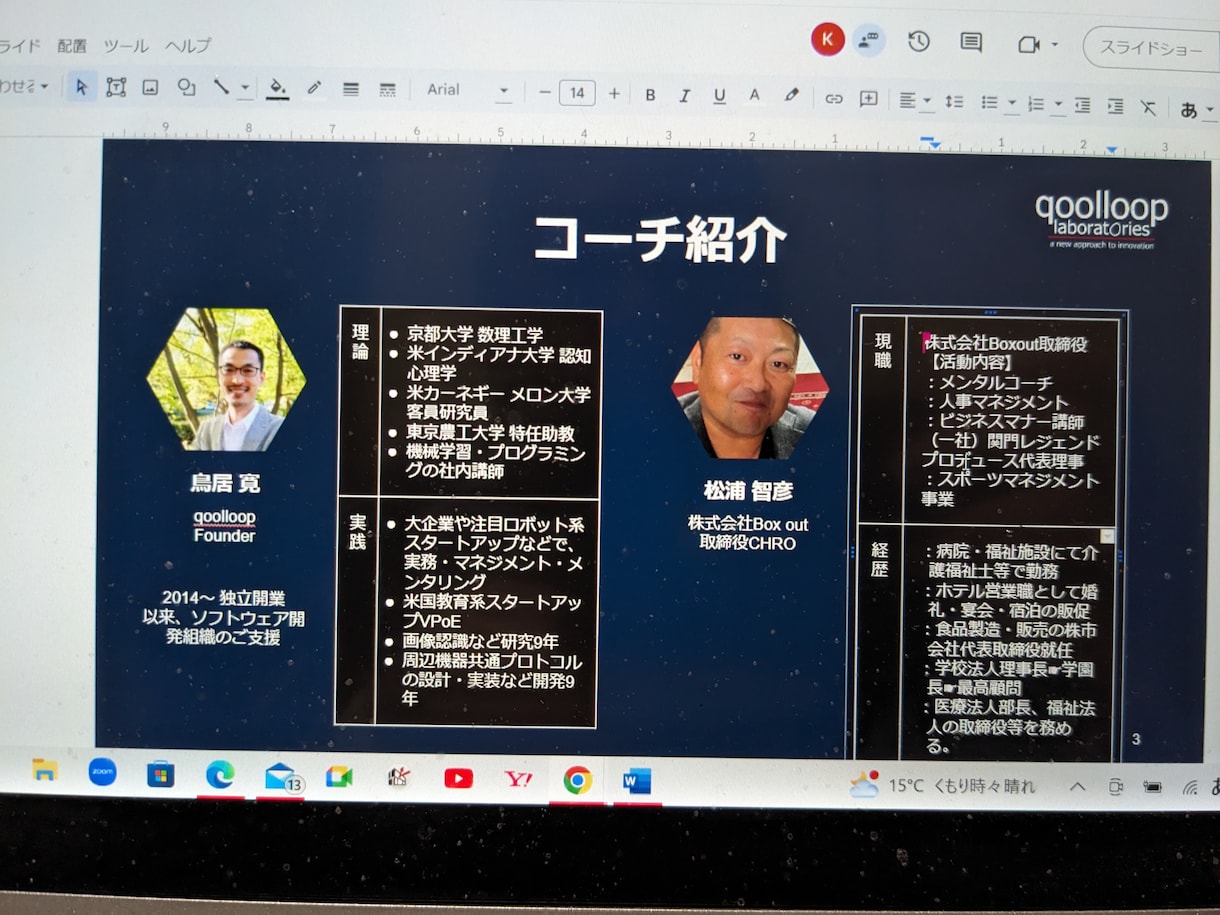The width and height of the screenshot is (1220, 915).
Task: Click the decrease indent icon
Action: [1082, 105]
